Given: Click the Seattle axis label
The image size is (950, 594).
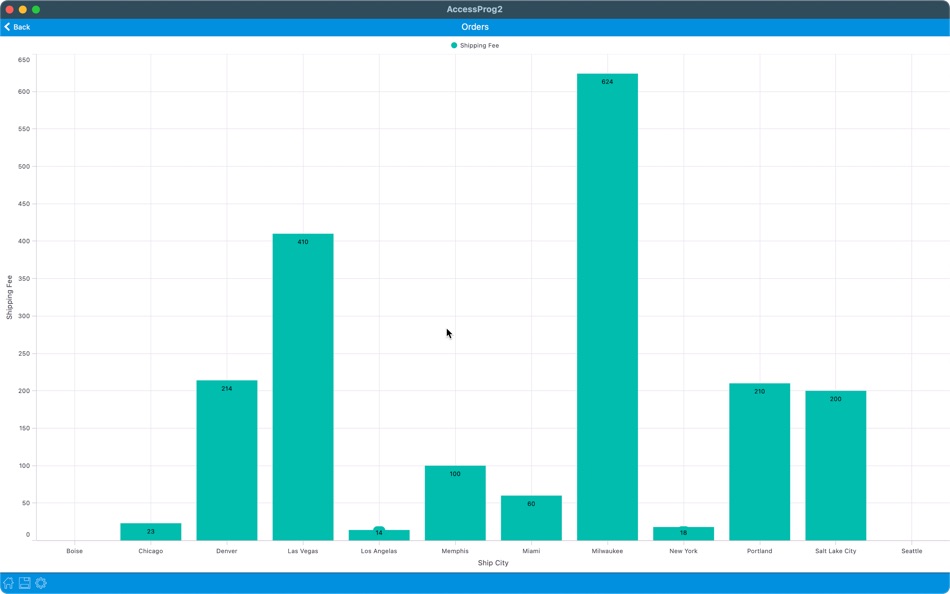Looking at the screenshot, I should [911, 551].
